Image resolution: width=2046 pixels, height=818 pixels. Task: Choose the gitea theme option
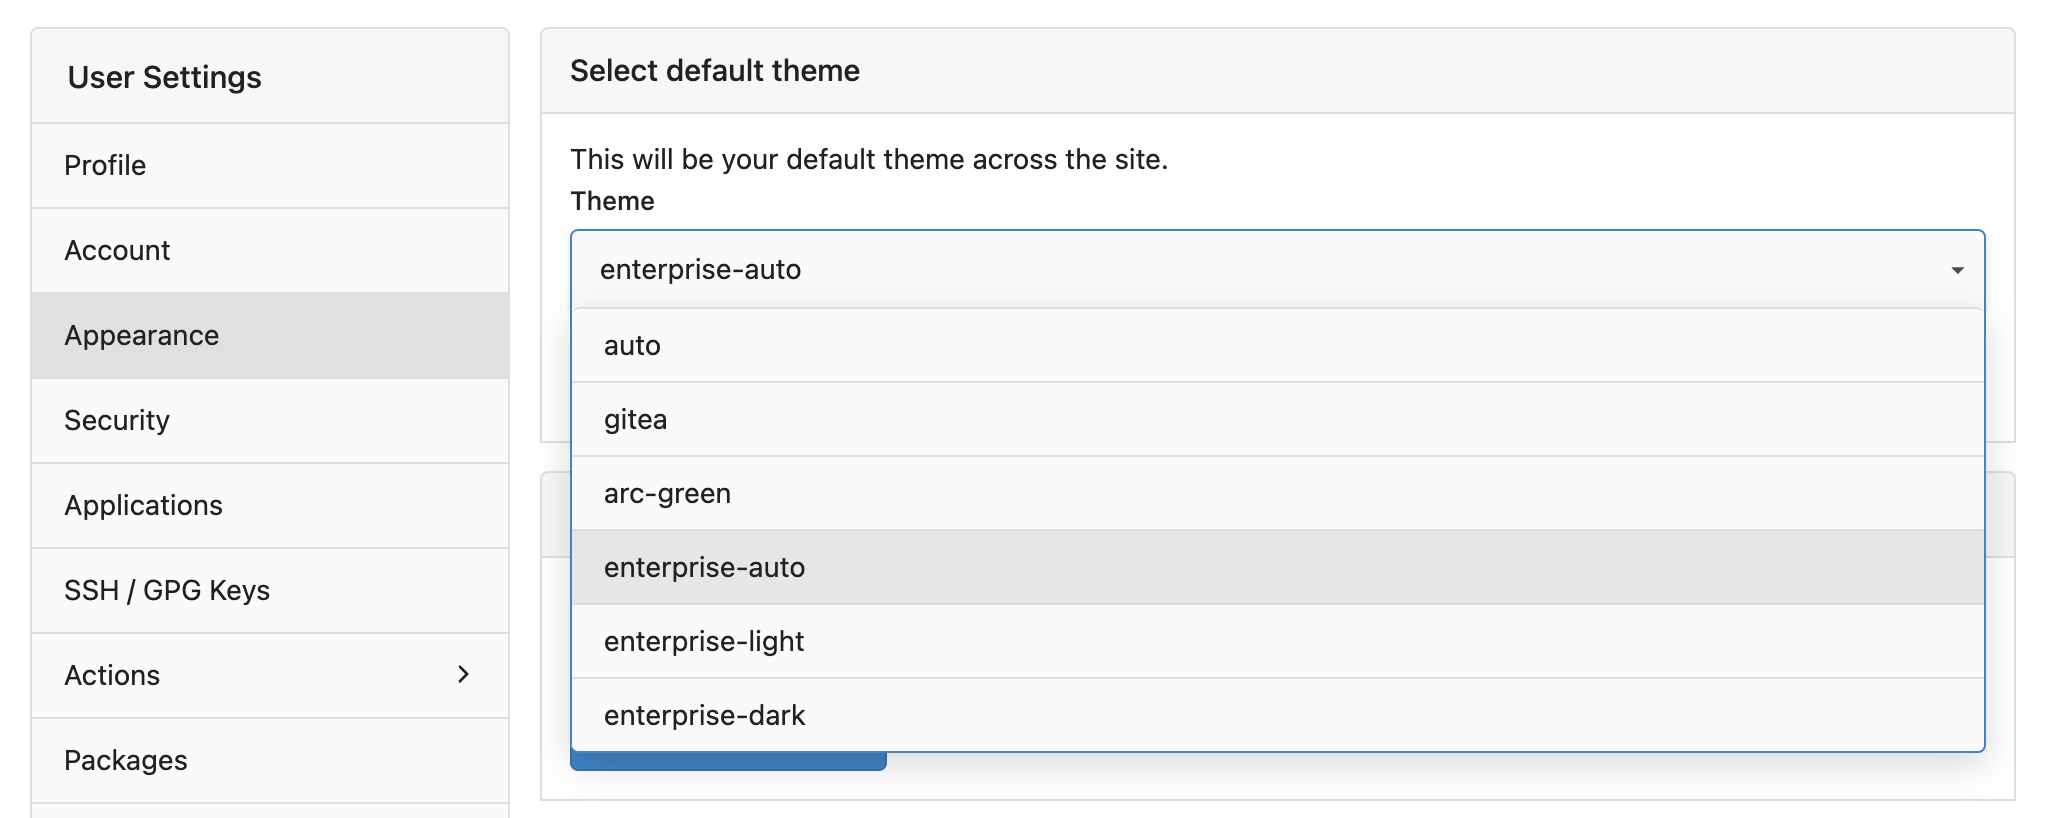pos(636,420)
